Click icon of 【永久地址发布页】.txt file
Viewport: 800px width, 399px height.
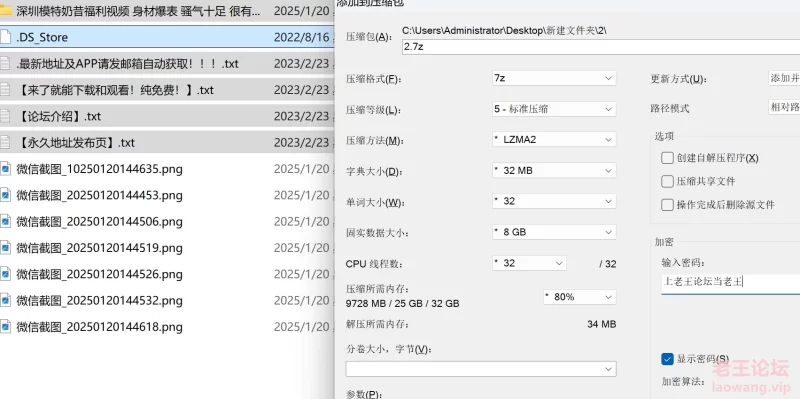5,143
